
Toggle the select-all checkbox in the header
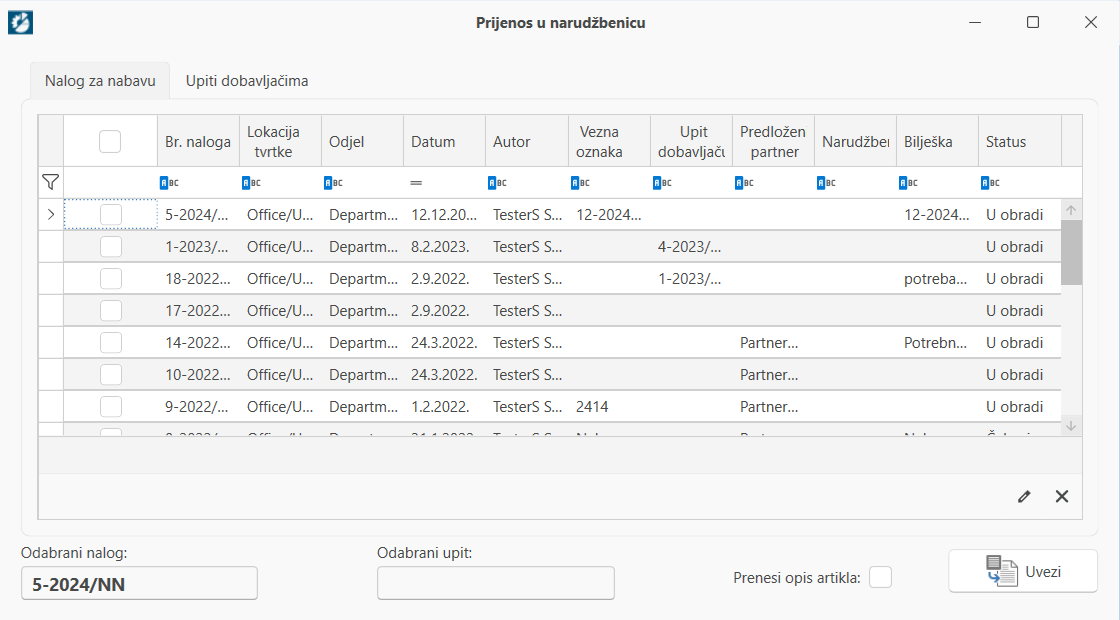(x=110, y=141)
